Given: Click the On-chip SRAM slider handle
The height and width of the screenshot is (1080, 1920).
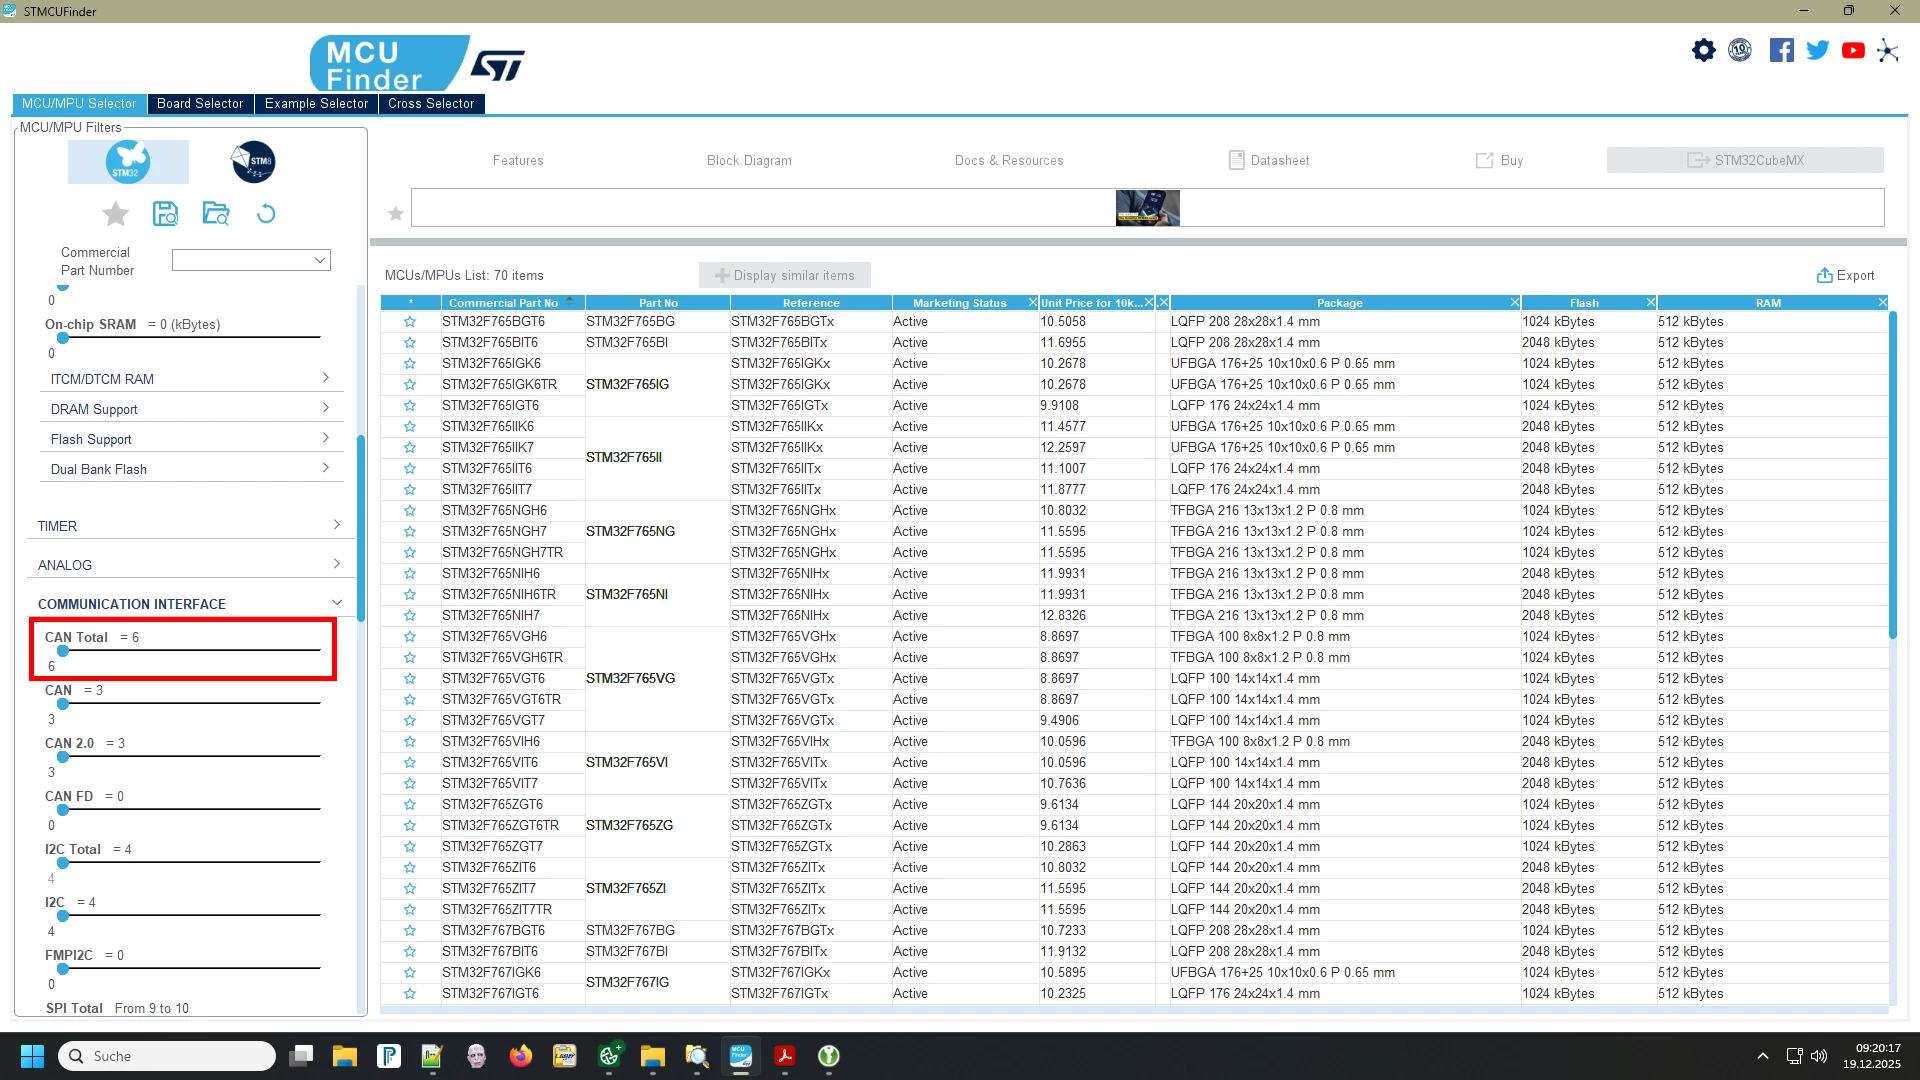Looking at the screenshot, I should tap(63, 338).
